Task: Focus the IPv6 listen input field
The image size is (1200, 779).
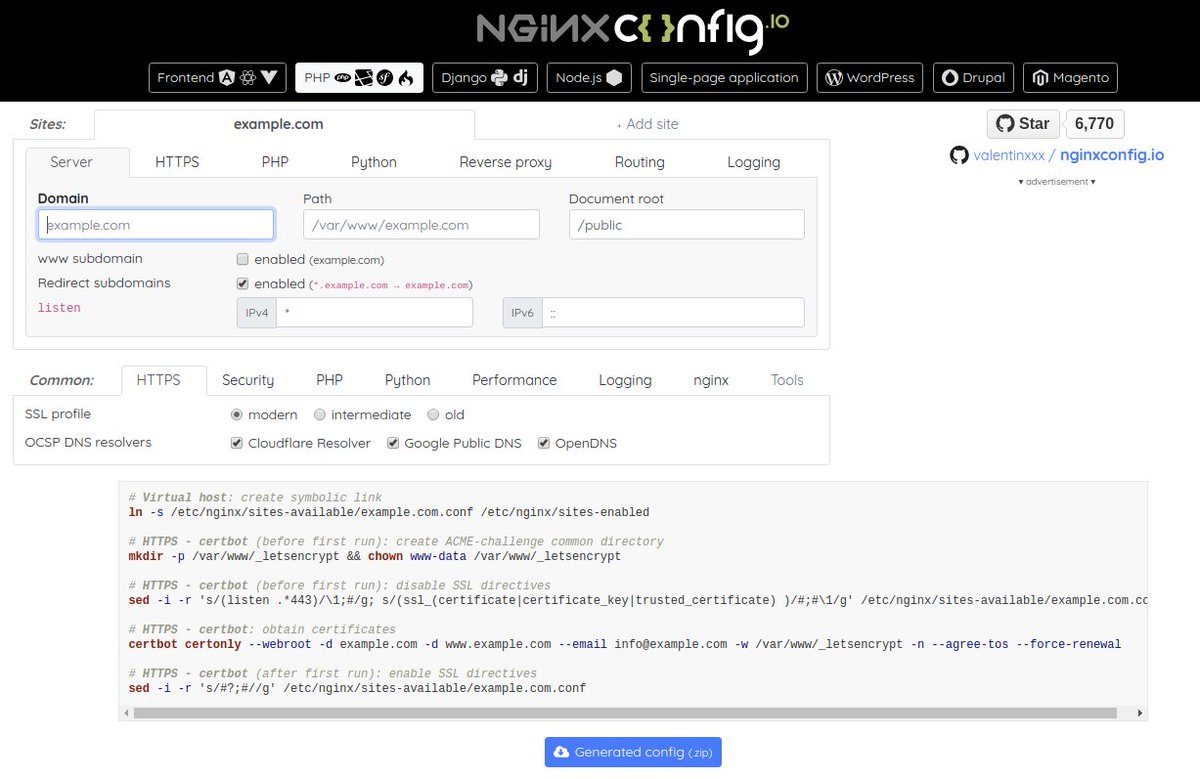Action: click(x=672, y=313)
